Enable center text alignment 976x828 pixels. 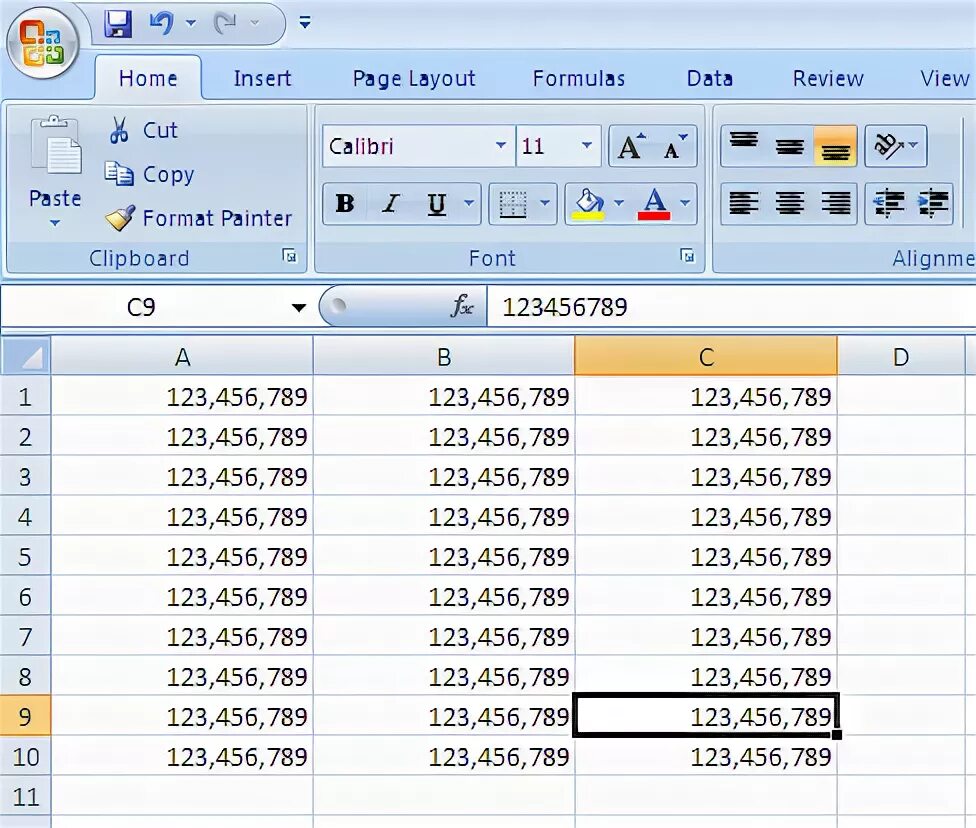[789, 203]
